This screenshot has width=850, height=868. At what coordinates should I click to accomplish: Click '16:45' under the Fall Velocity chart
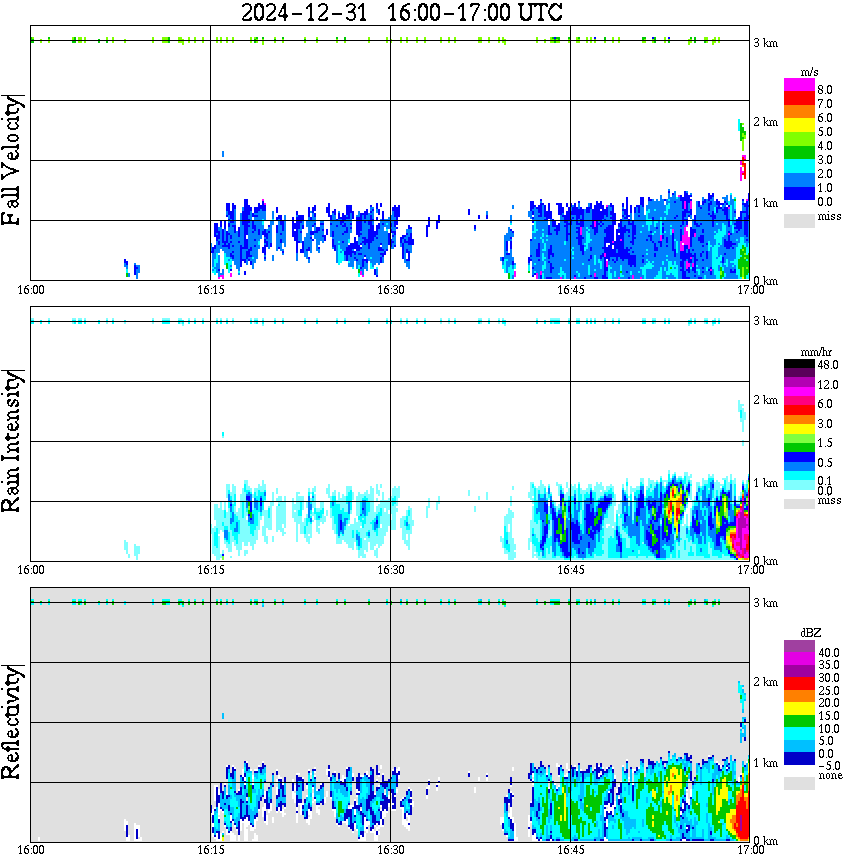coord(571,290)
